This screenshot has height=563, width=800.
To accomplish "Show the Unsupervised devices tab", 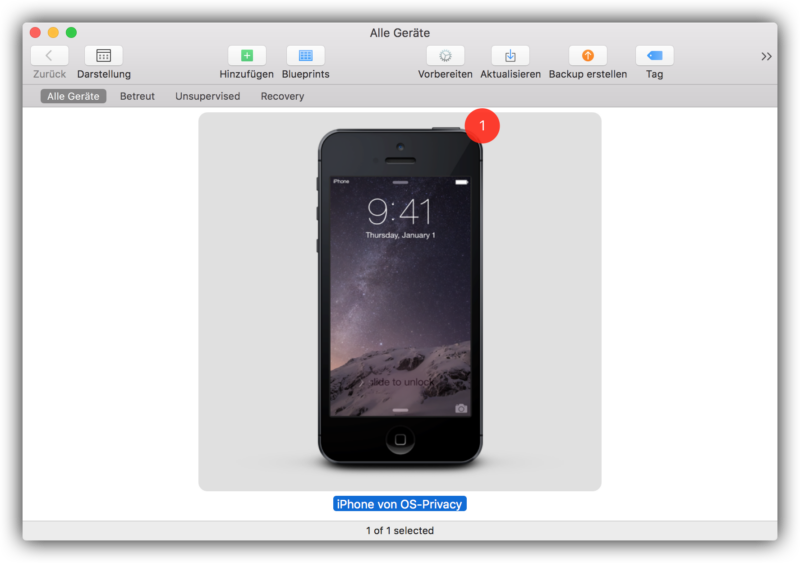I will pos(207,97).
